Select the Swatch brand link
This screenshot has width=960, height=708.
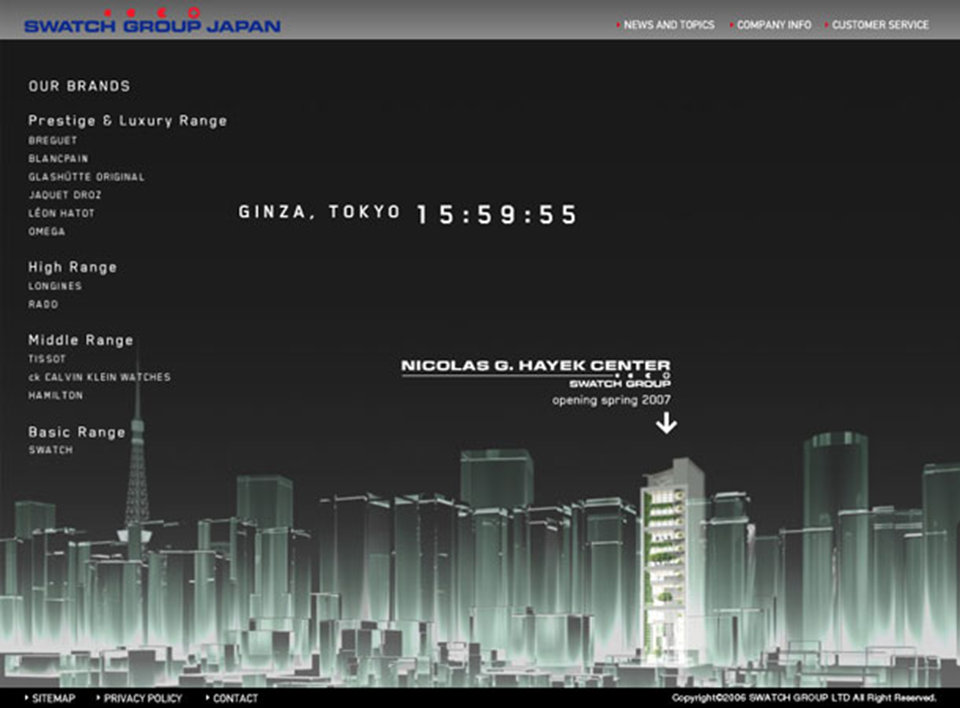click(x=51, y=450)
